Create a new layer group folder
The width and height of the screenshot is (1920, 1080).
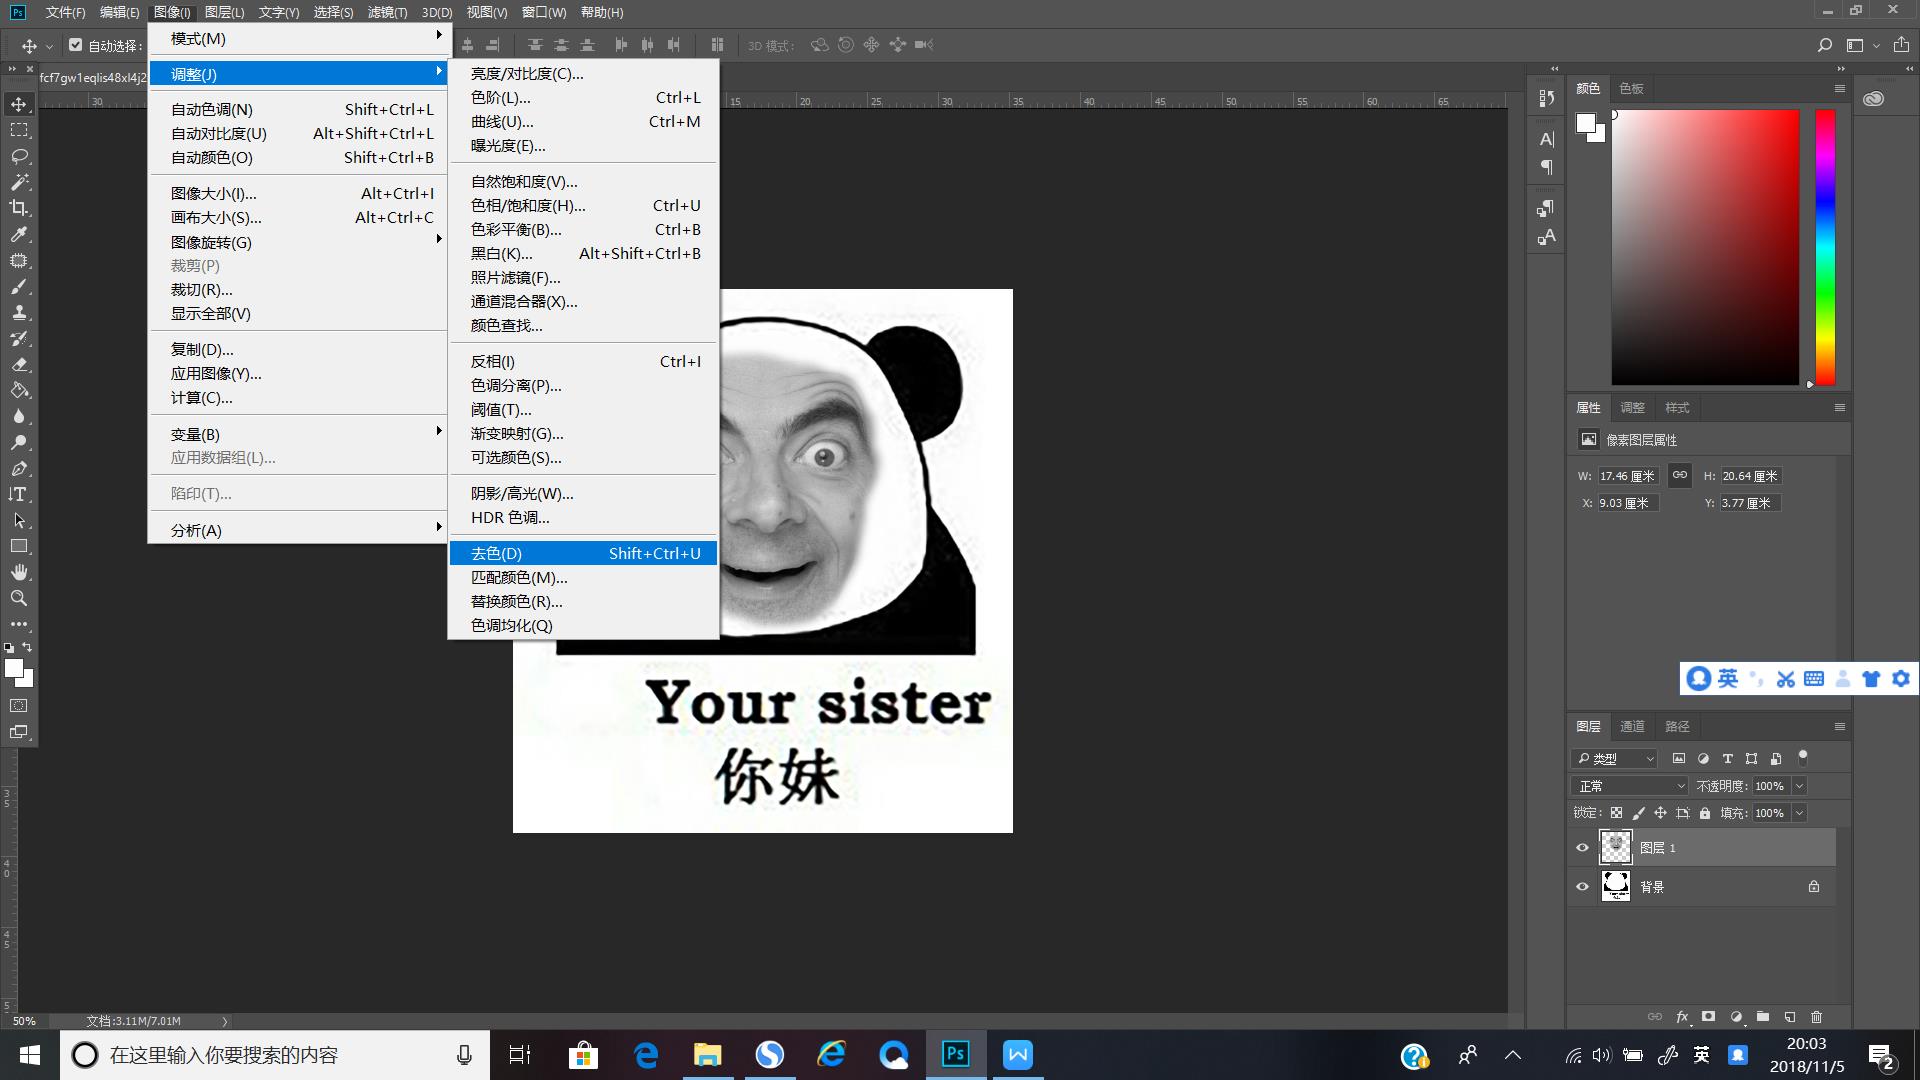[x=1763, y=1017]
